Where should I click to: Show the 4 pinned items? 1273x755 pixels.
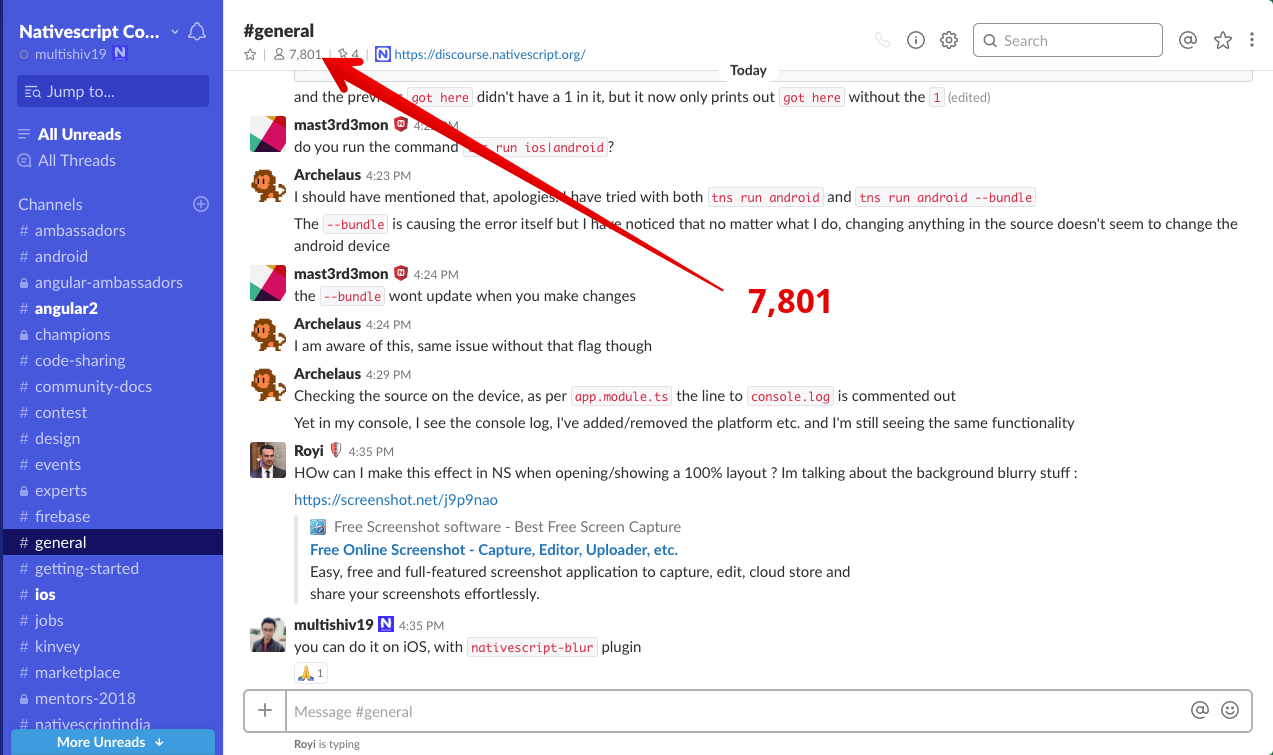click(348, 55)
